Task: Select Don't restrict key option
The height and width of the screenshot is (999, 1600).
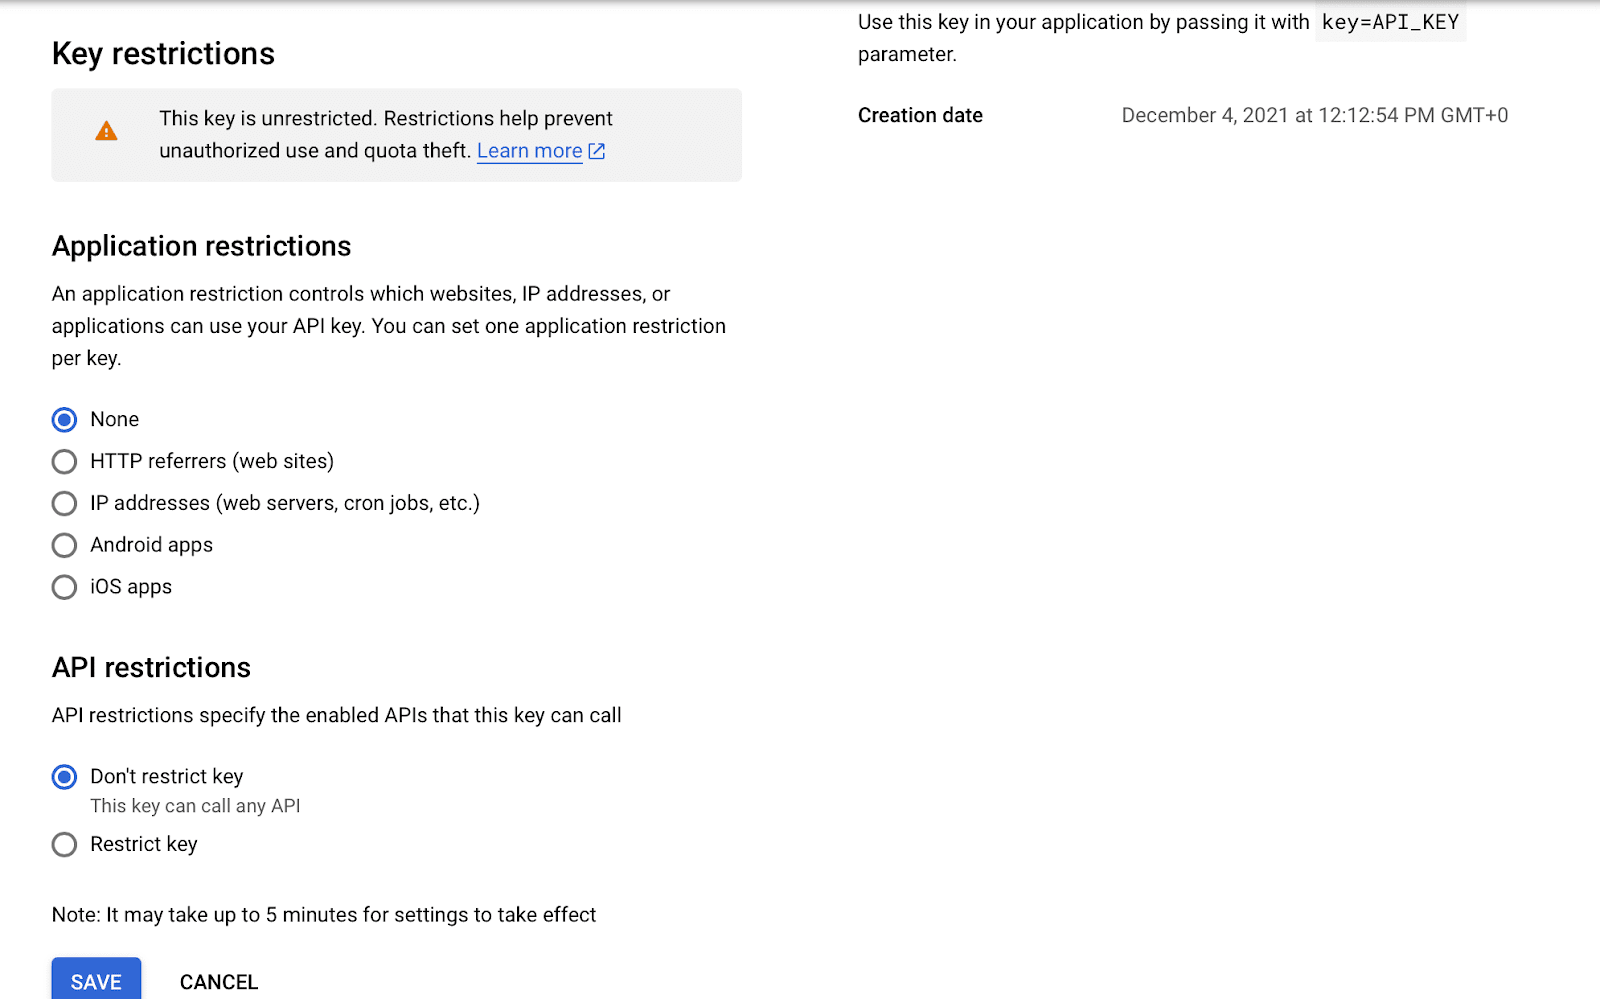Action: [64, 777]
